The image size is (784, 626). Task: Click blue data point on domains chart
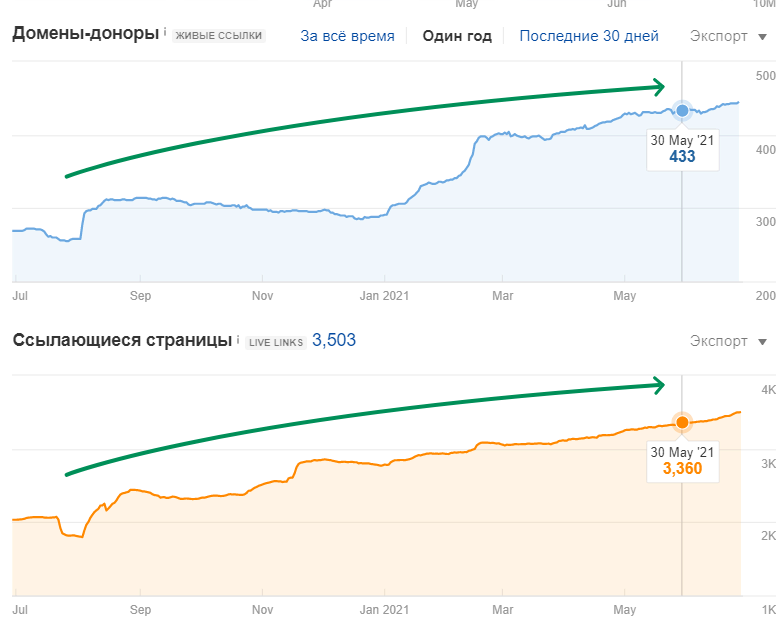(682, 110)
